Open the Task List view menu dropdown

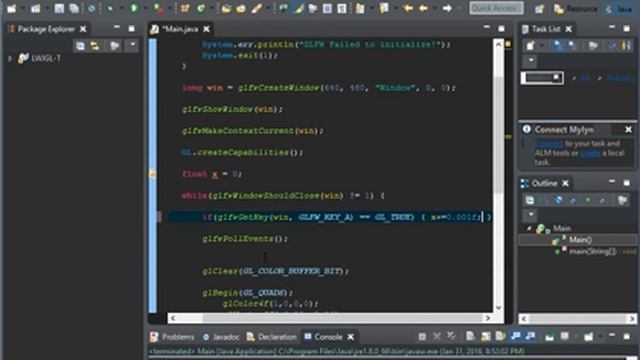(x=531, y=61)
